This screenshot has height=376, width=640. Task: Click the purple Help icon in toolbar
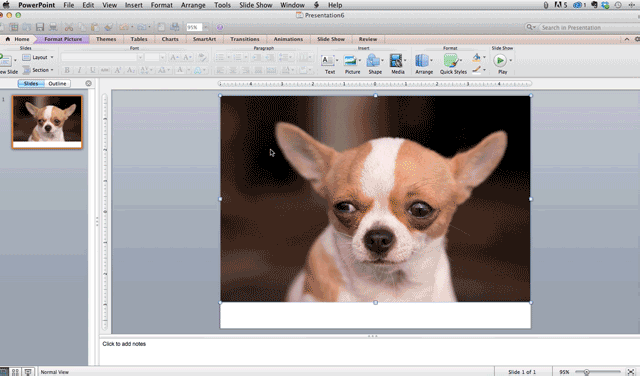click(220, 27)
